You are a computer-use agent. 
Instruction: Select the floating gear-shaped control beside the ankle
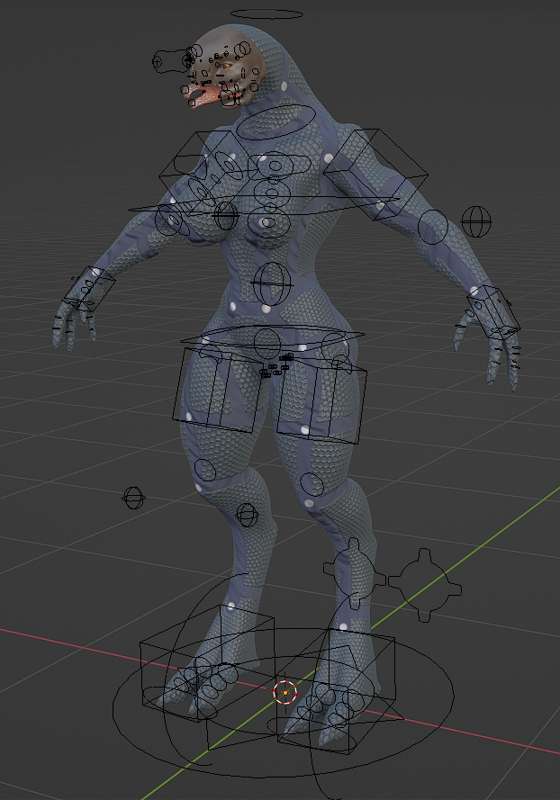[x=425, y=585]
